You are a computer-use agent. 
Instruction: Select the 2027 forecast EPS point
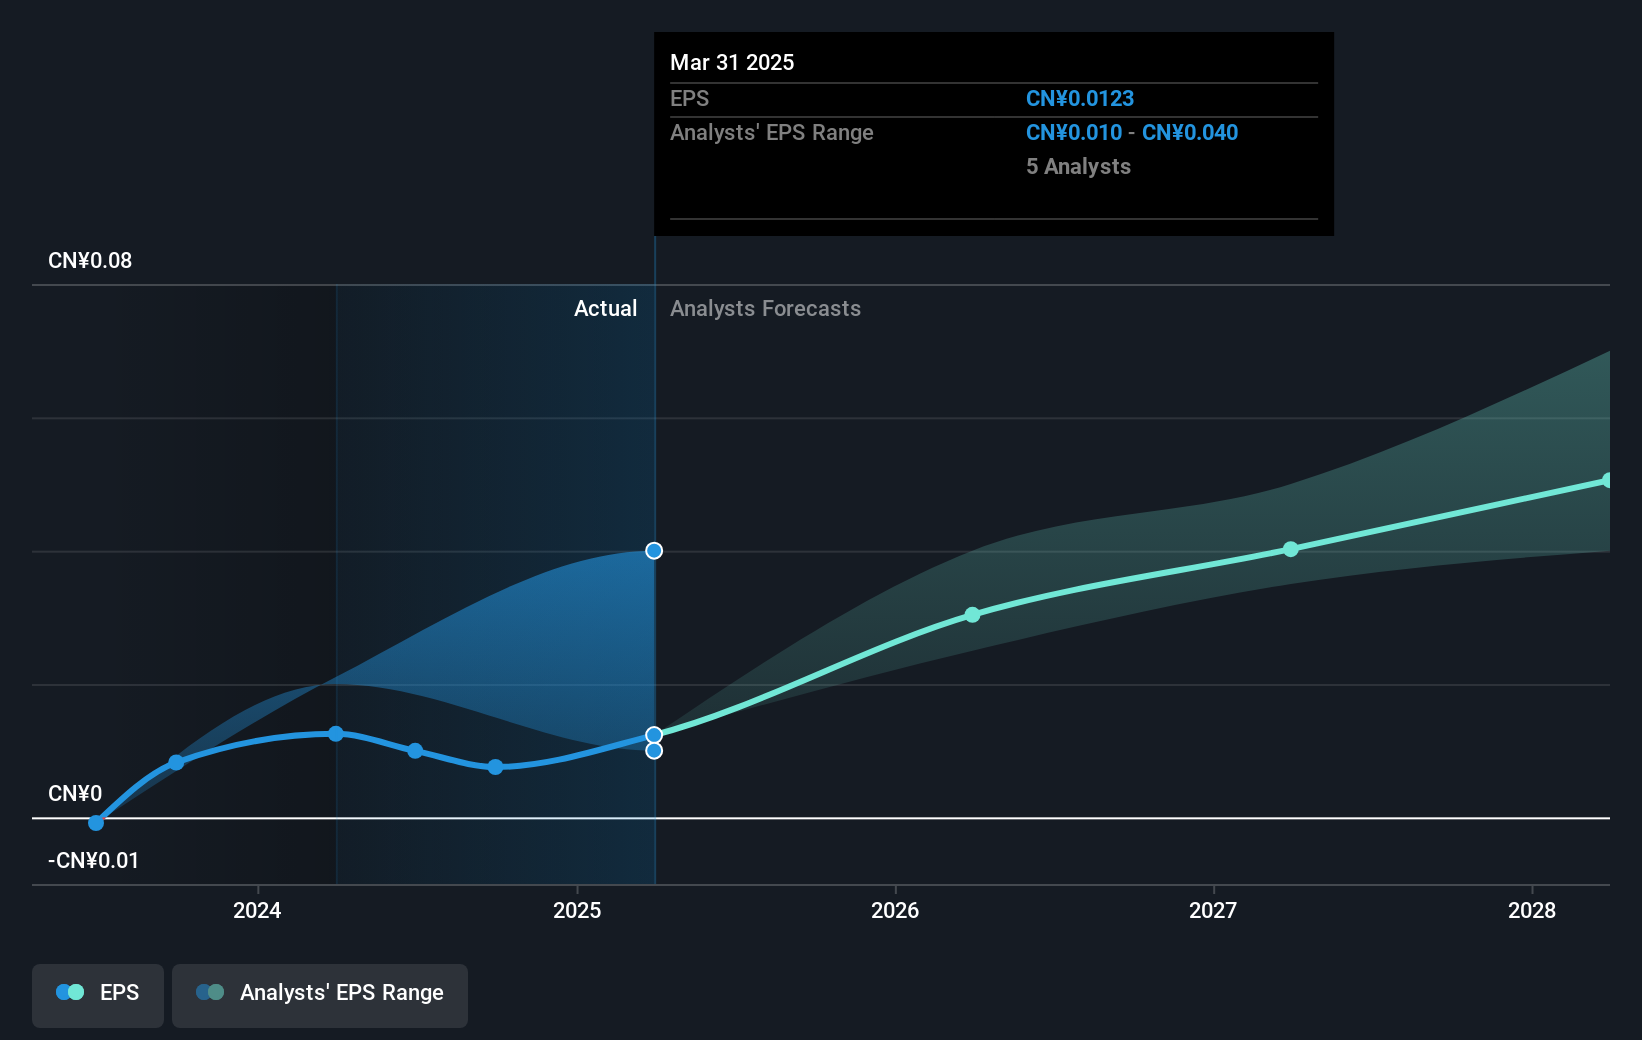point(1291,549)
